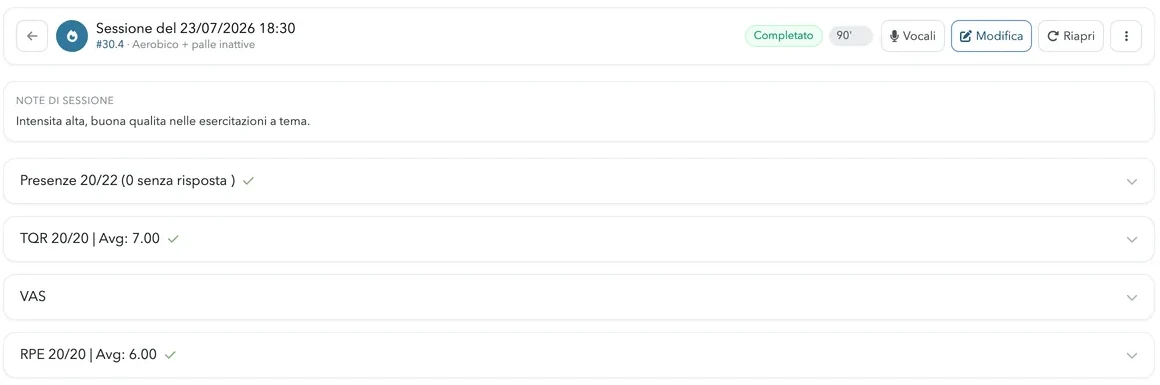
Task: Click the #30.4 session link
Action: 109,44
